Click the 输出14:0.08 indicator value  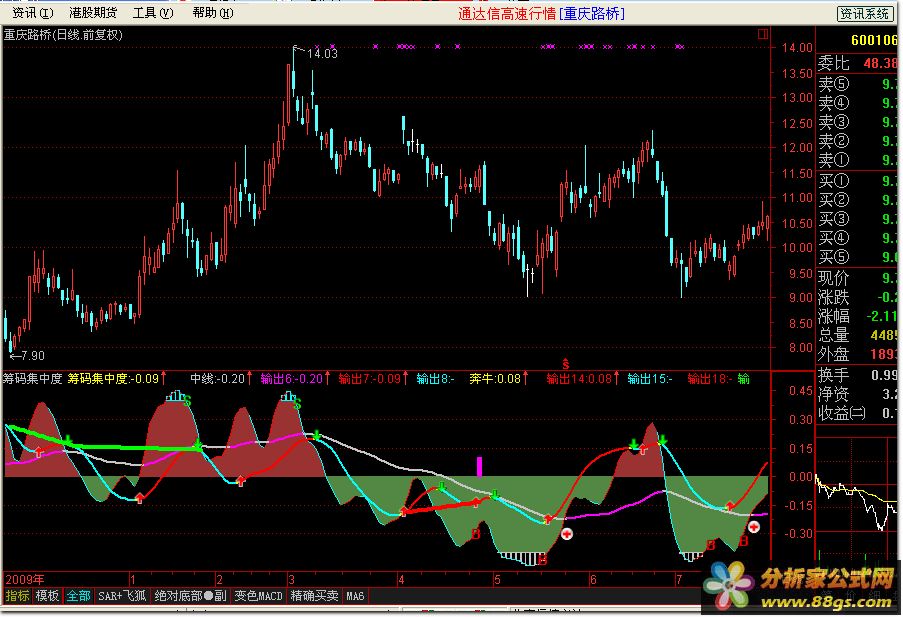pyautogui.click(x=579, y=379)
